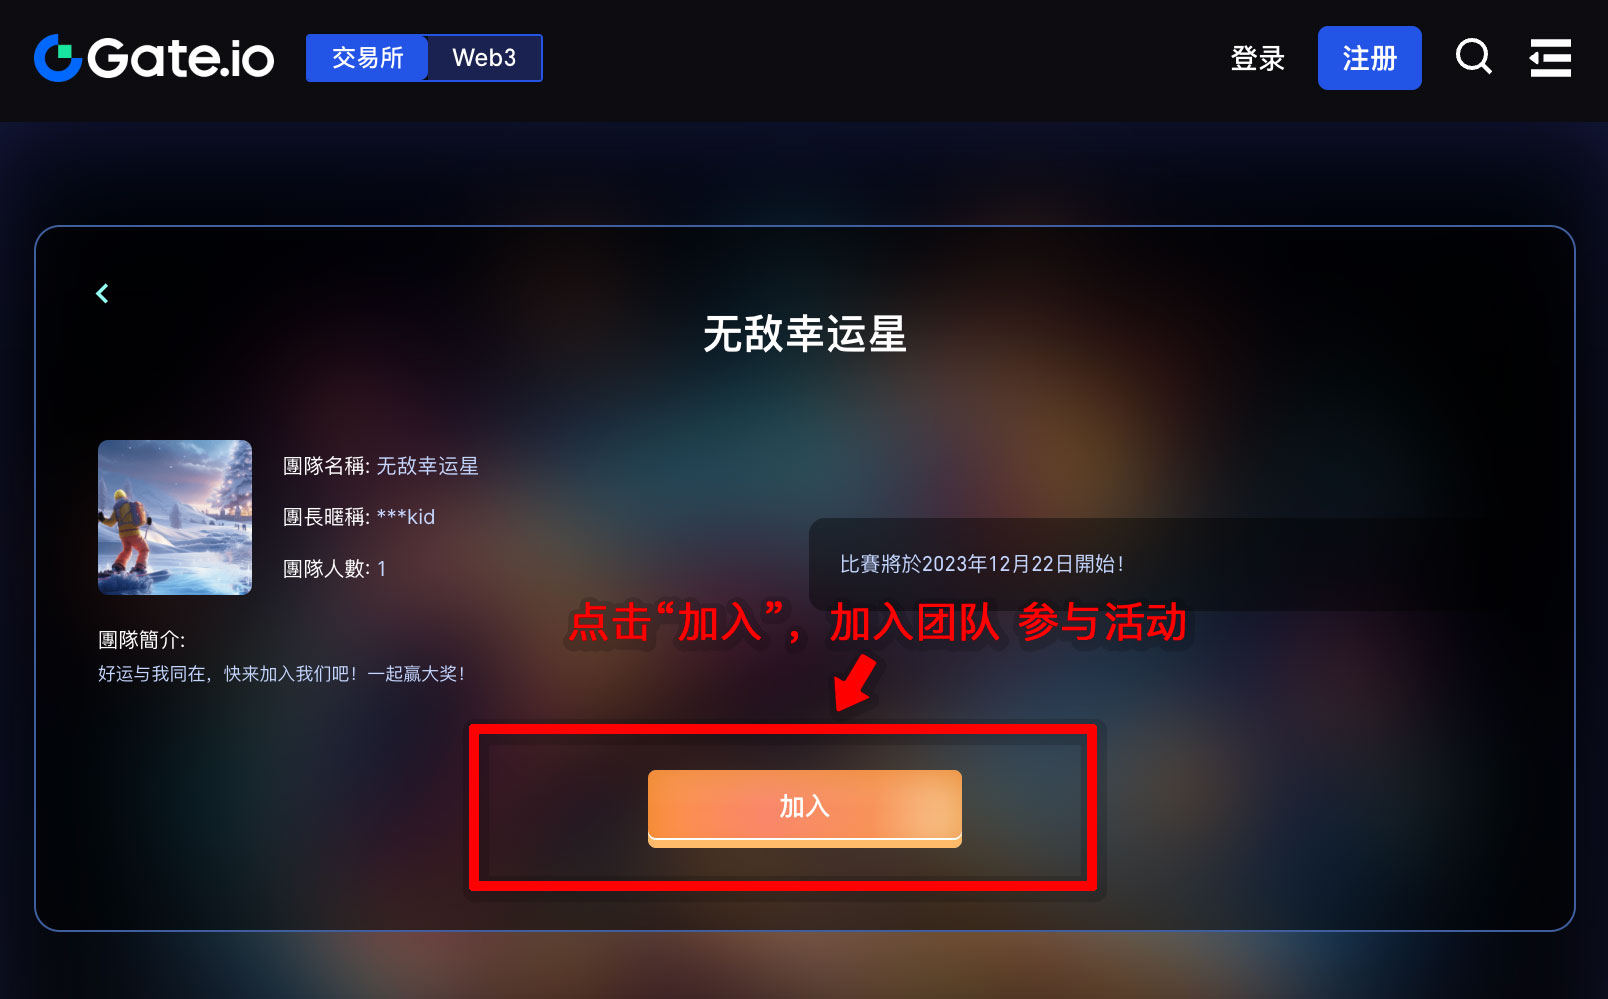Click the 登录 login link
This screenshot has width=1608, height=999.
pyautogui.click(x=1257, y=58)
